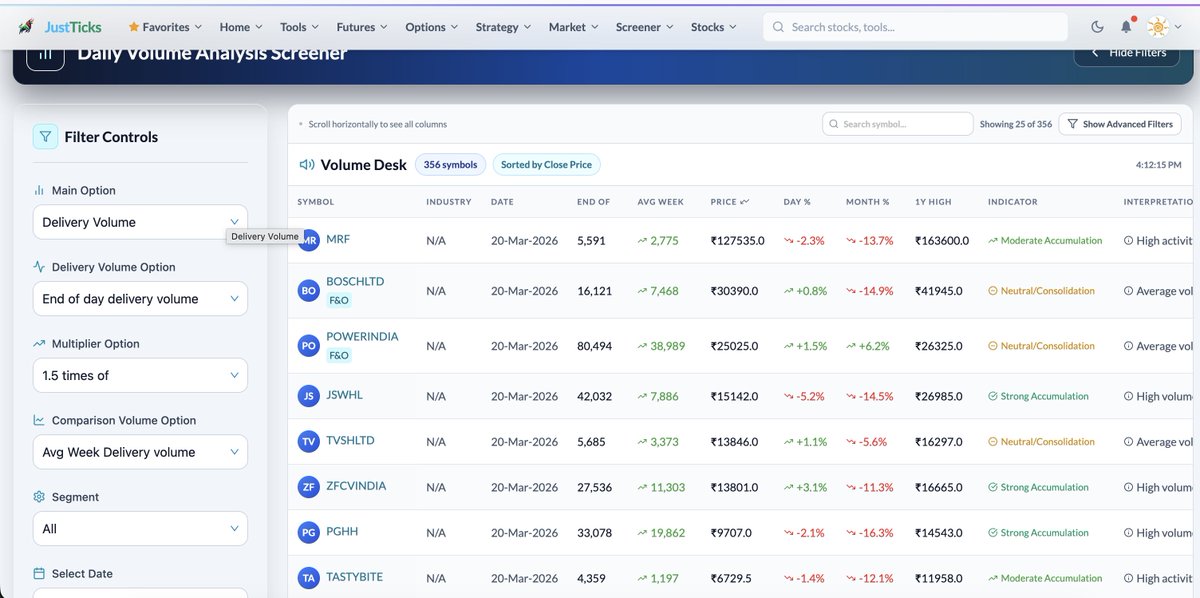
Task: Sort by the SYMBOL column header
Action: [316, 202]
